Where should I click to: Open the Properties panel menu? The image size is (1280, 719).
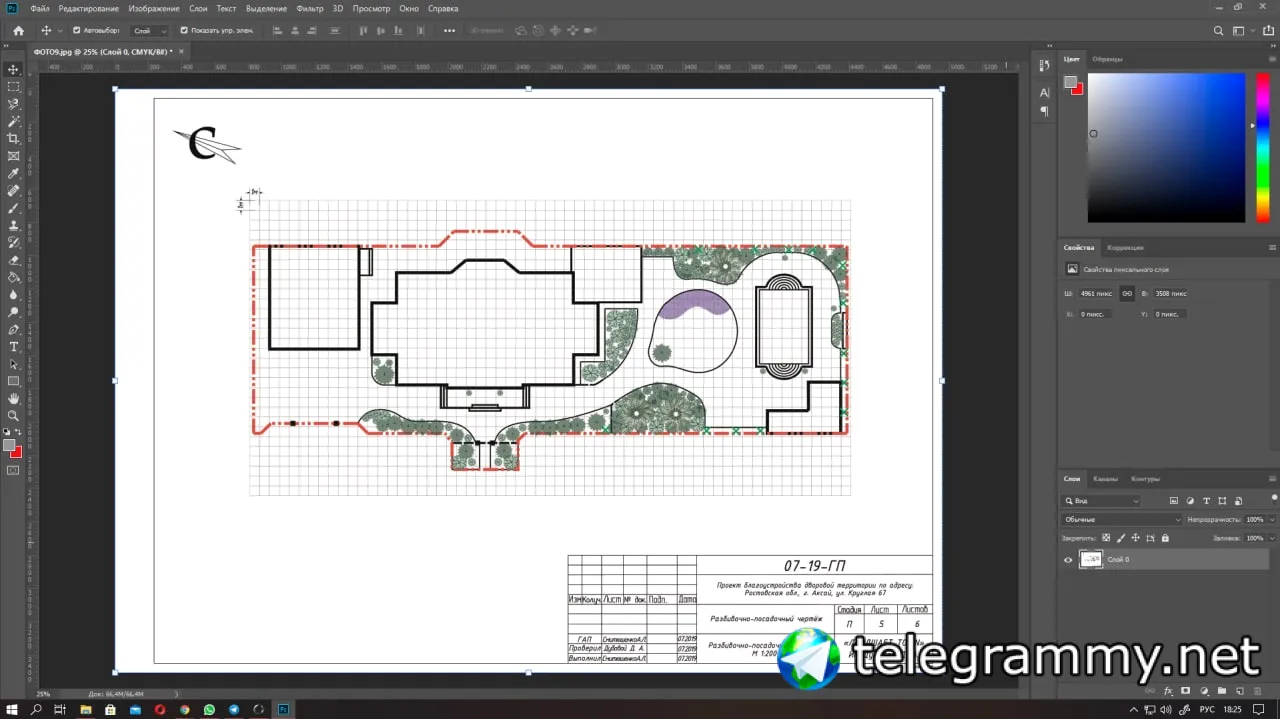(1272, 247)
